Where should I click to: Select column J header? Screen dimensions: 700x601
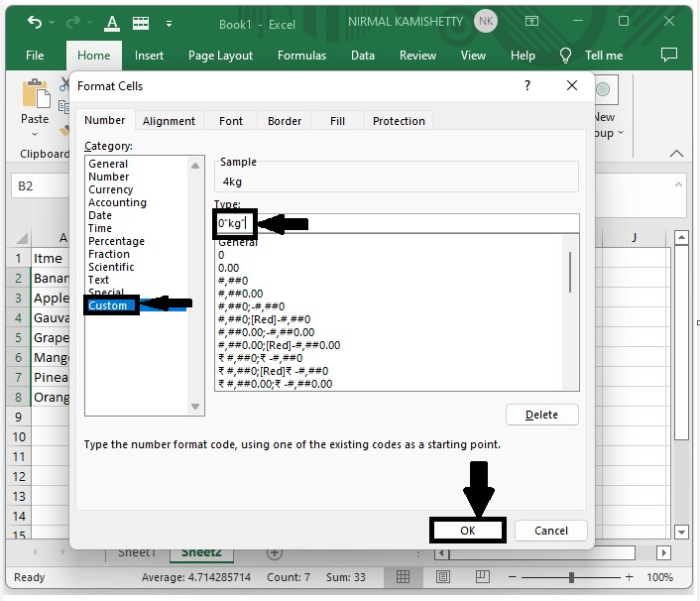pos(634,238)
